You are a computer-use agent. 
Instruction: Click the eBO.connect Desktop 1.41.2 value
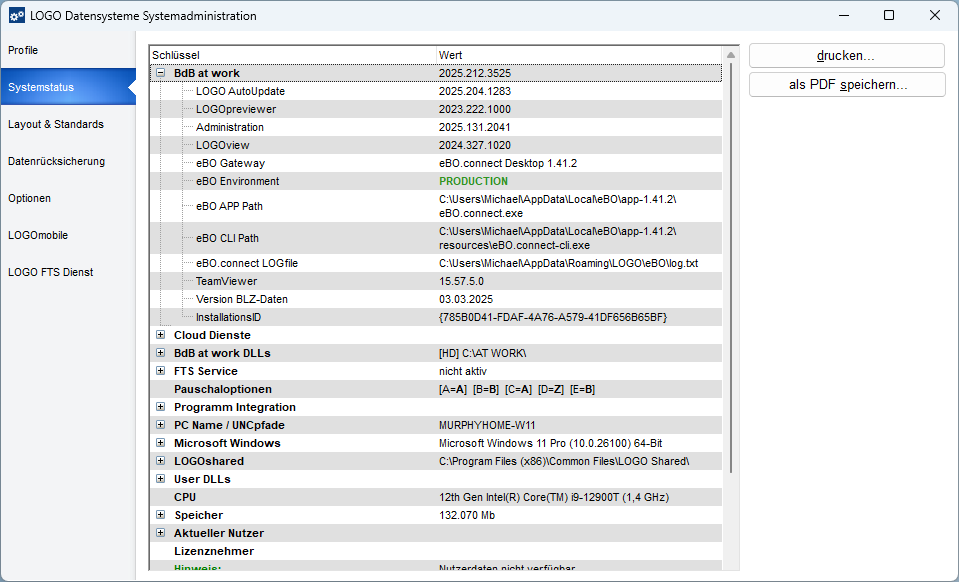pyautogui.click(x=508, y=163)
